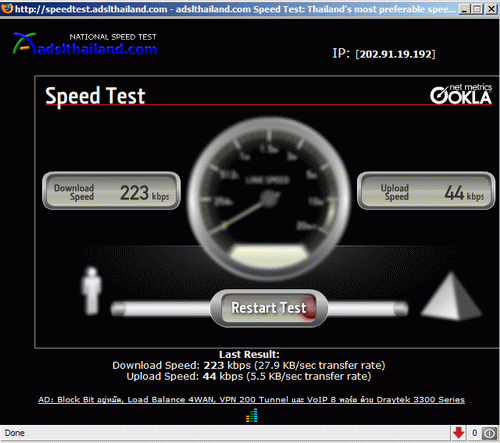Click the speedometer gauge dial
The width and height of the screenshot is (500, 443).
[x=269, y=198]
